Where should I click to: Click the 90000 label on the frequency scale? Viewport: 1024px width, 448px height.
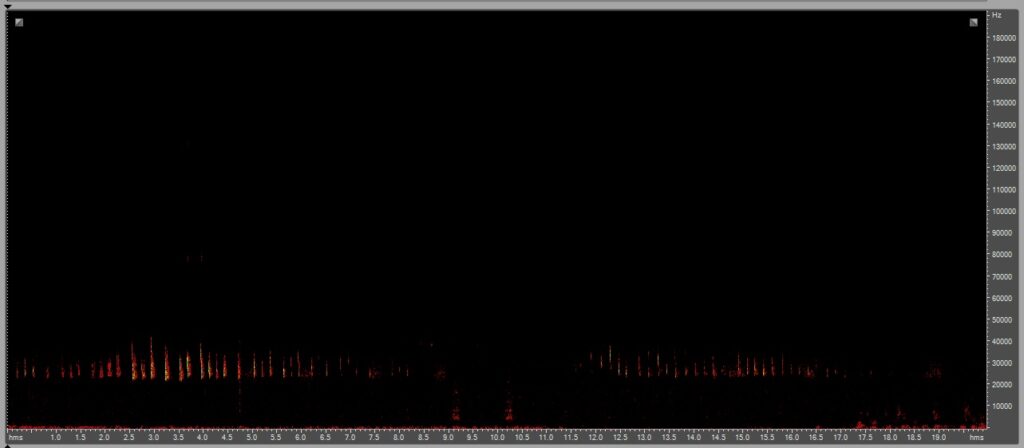coord(1004,233)
